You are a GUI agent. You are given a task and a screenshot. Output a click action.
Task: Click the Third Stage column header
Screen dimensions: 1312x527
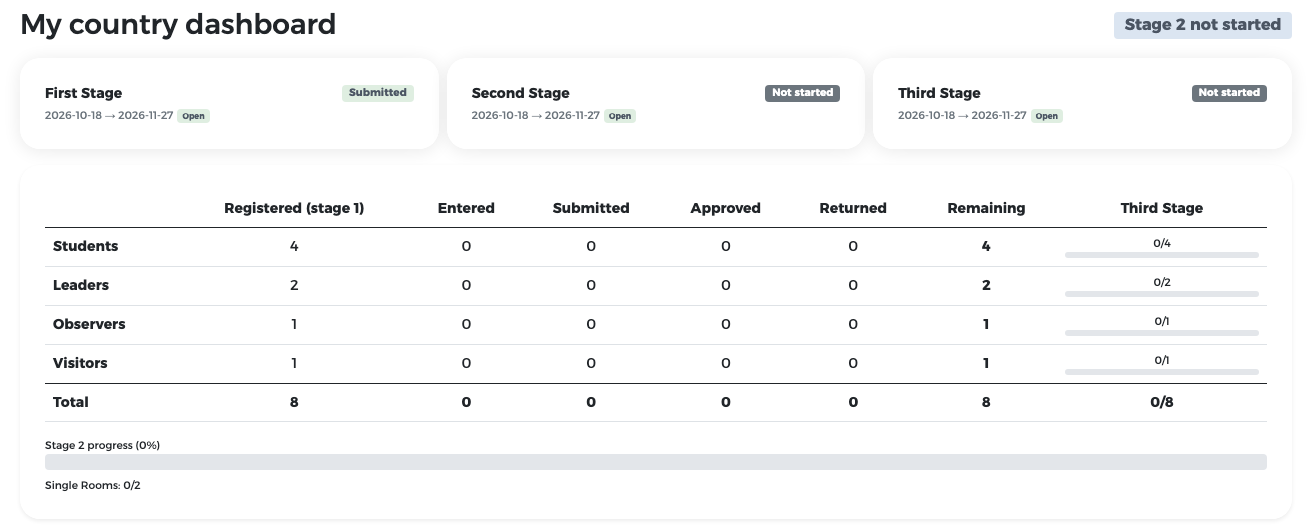point(1162,208)
